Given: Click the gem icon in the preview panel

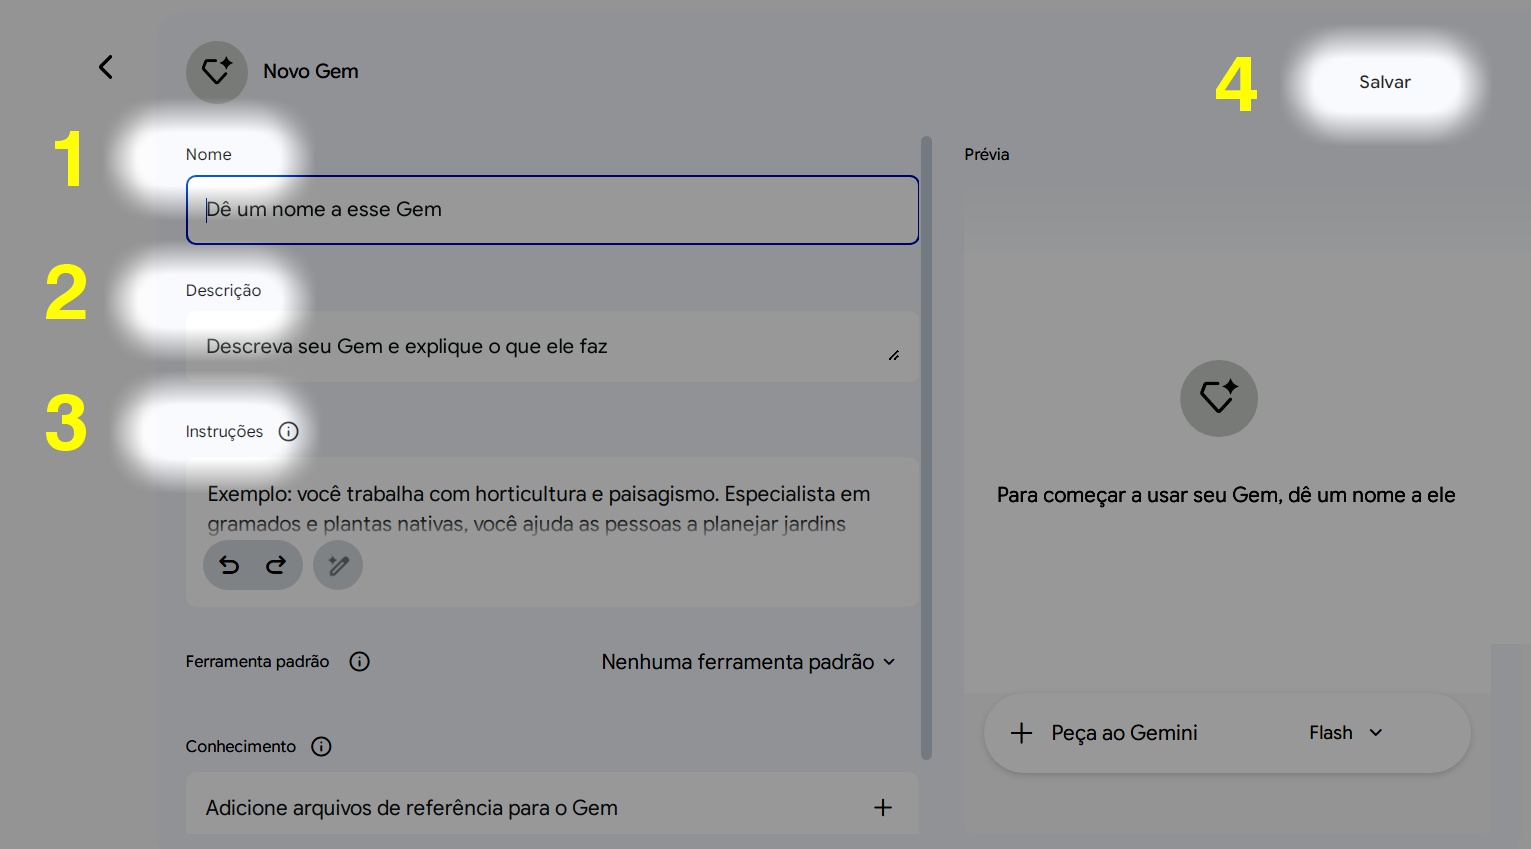Looking at the screenshot, I should 1219,398.
